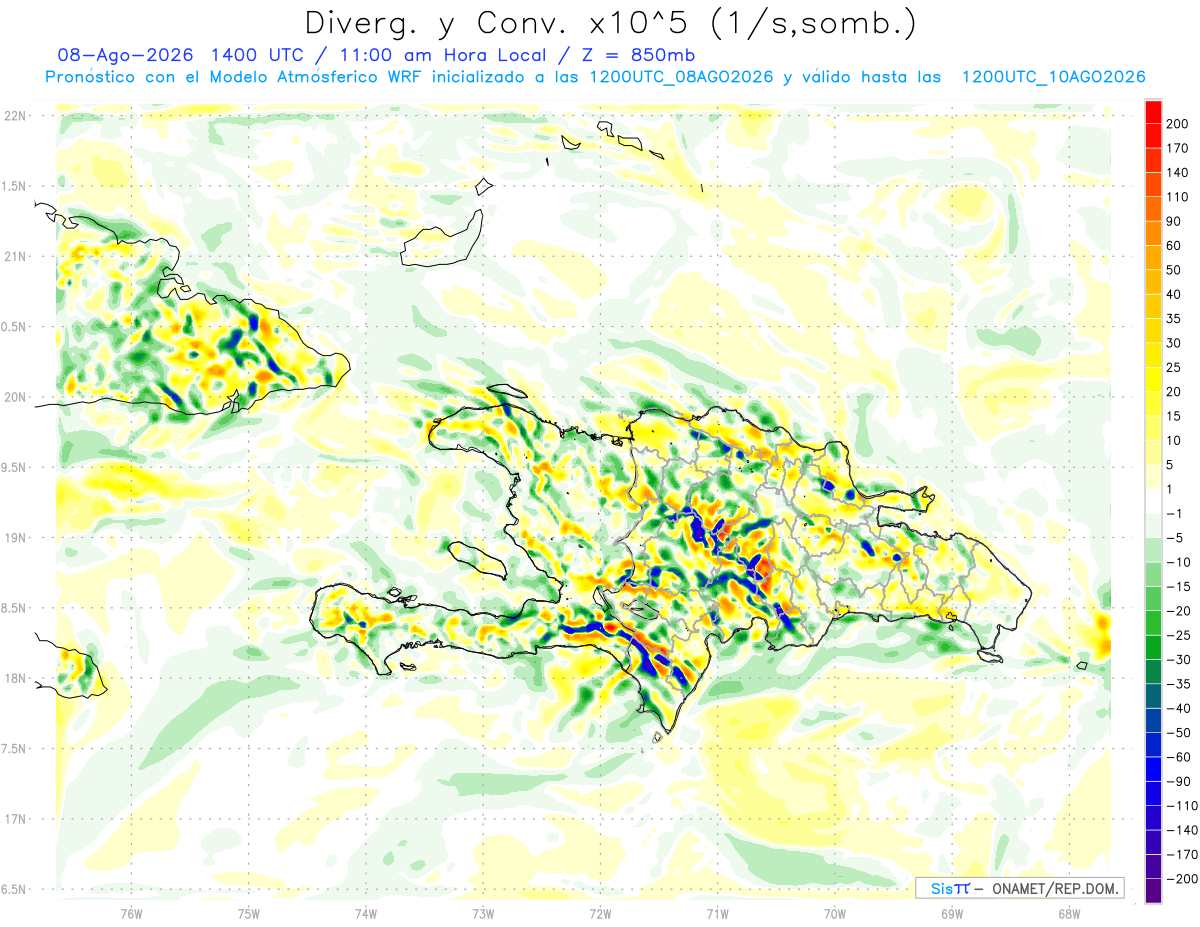Click the '6.5N' latitude label

(14, 889)
